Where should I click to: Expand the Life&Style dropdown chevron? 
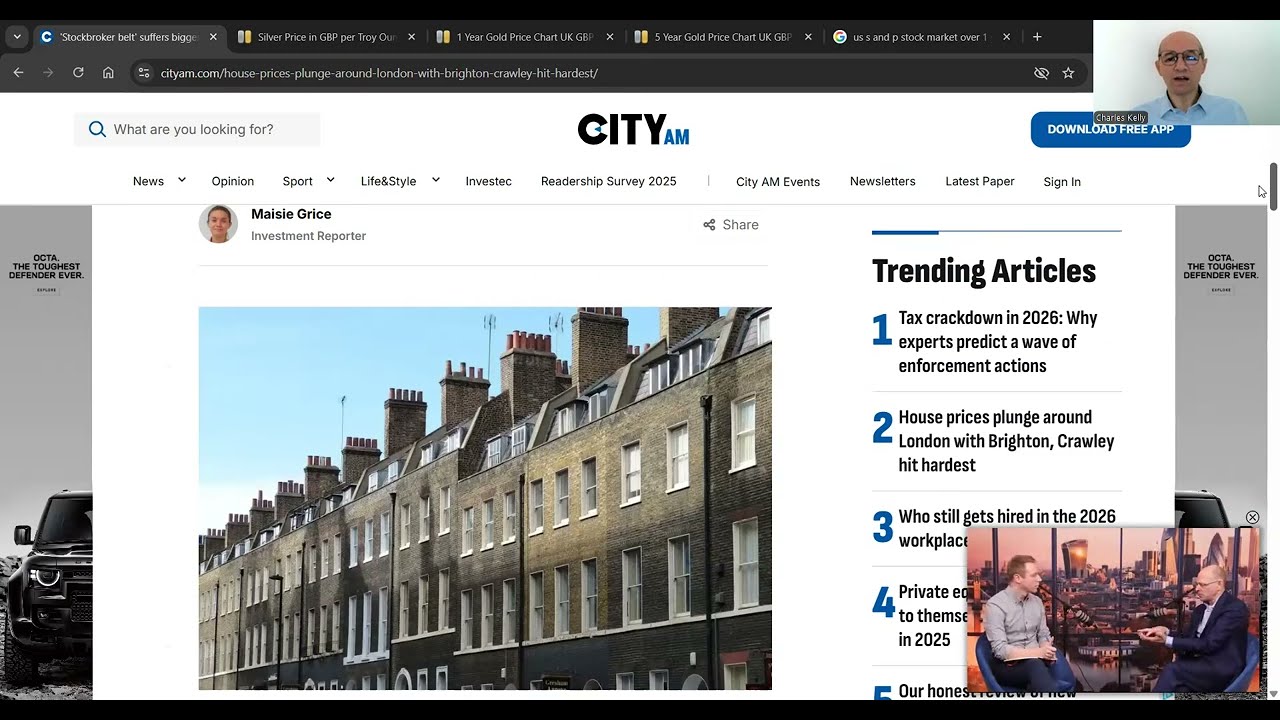436,180
